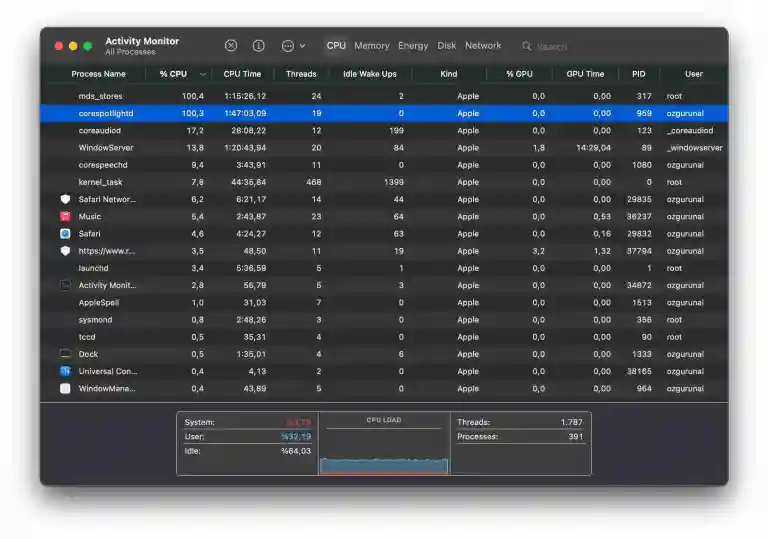768x539 pixels.
Task: Open the process Info inspector icon
Action: (259, 46)
